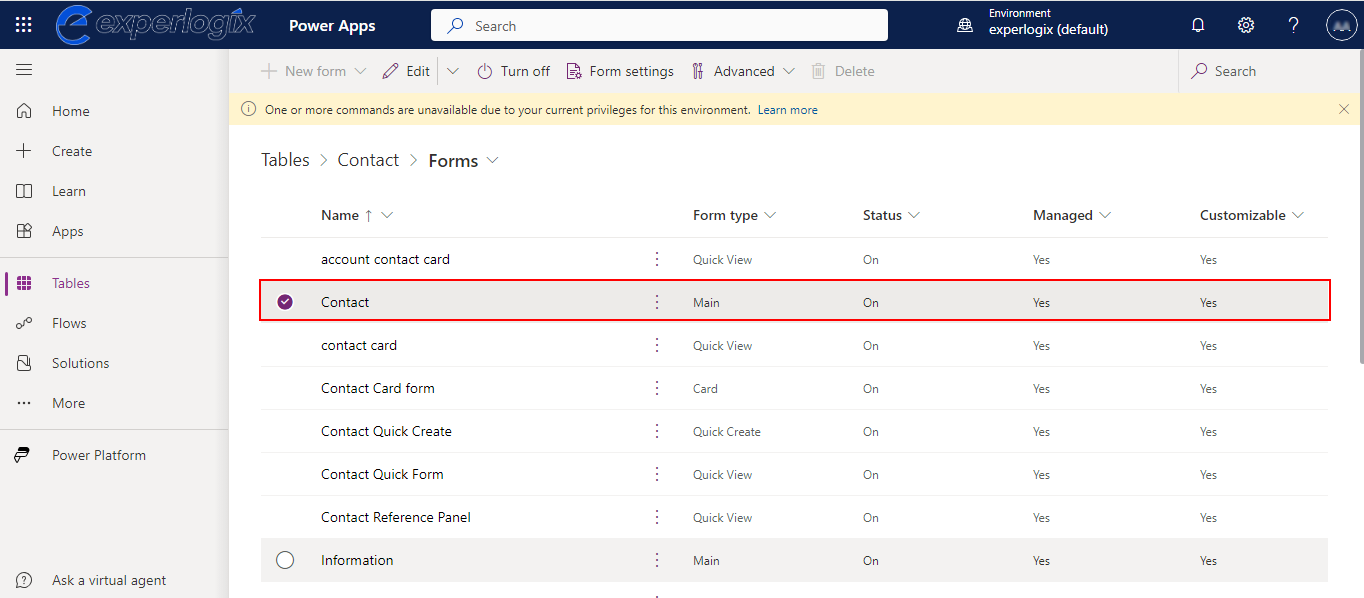Click more options dots for Information row
The image size is (1364, 598).
657,560
